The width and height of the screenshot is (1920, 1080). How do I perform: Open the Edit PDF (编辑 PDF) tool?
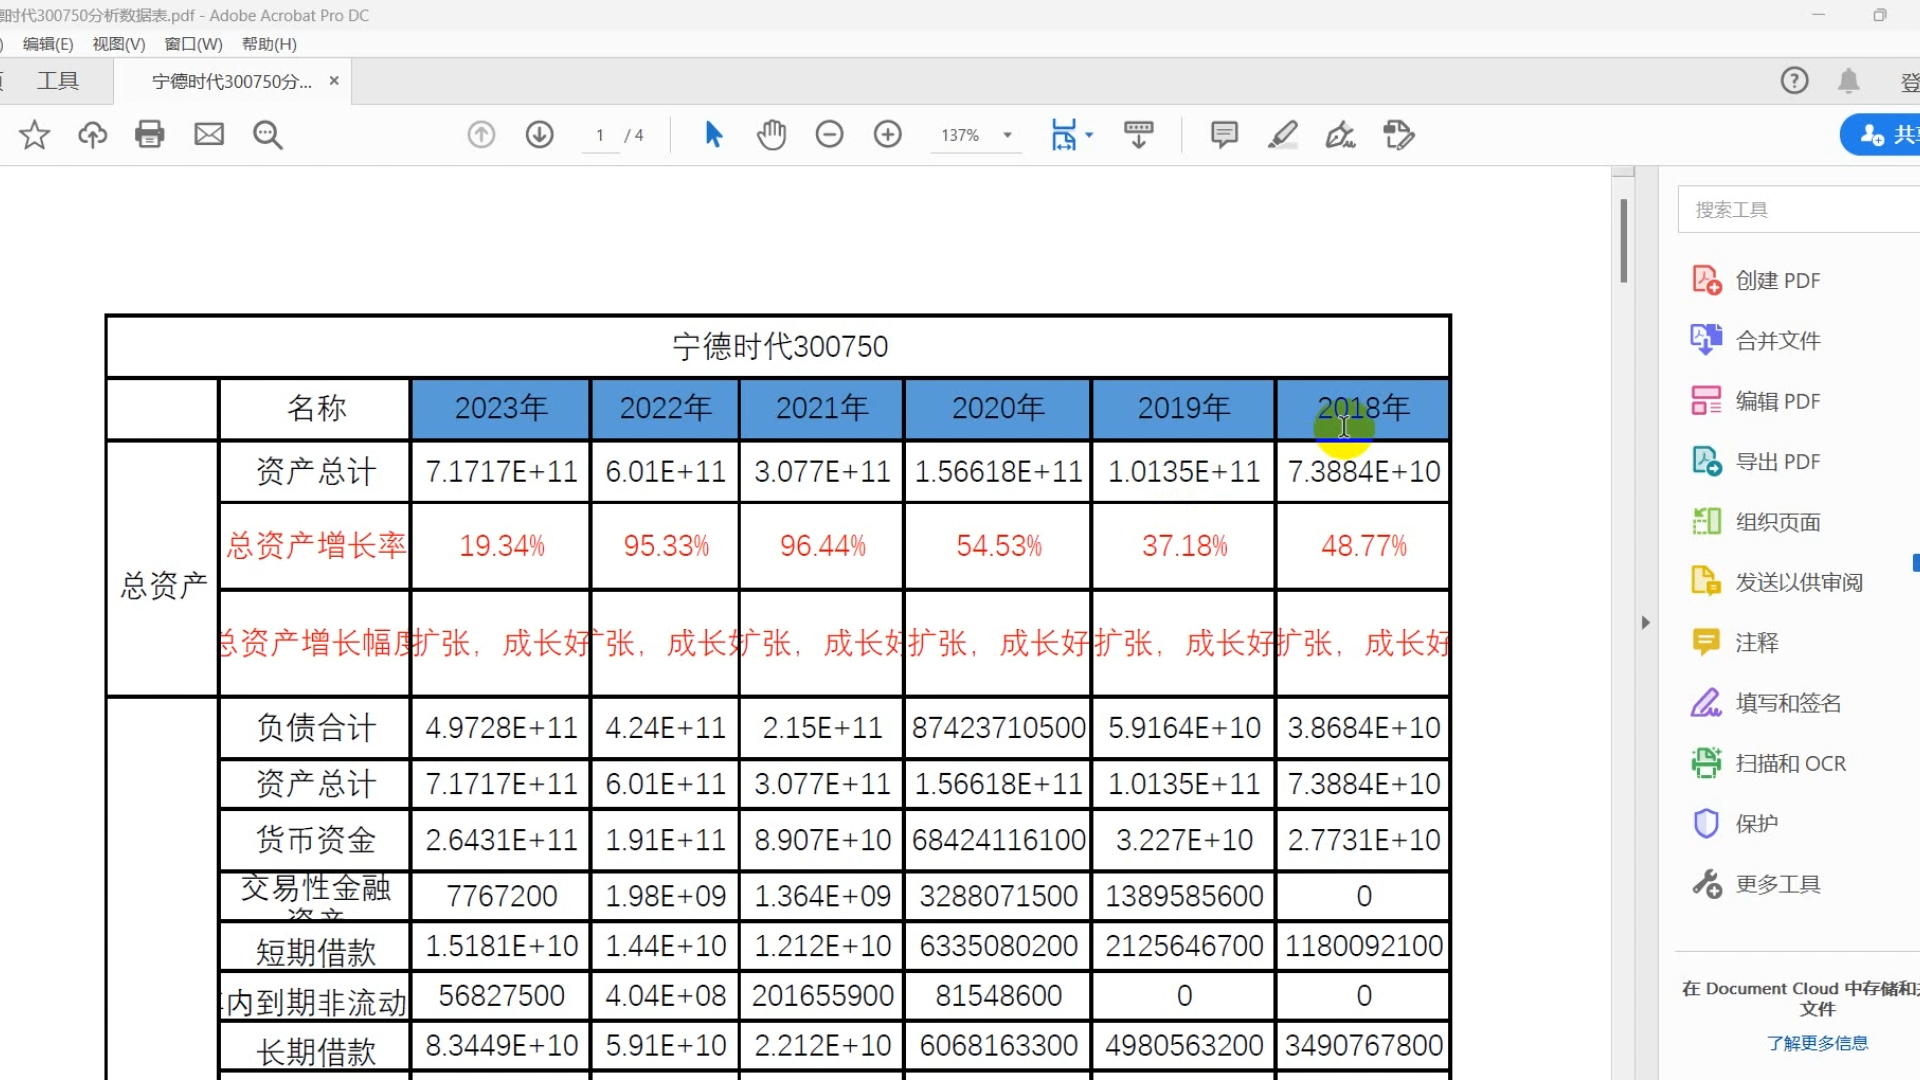pos(1756,401)
